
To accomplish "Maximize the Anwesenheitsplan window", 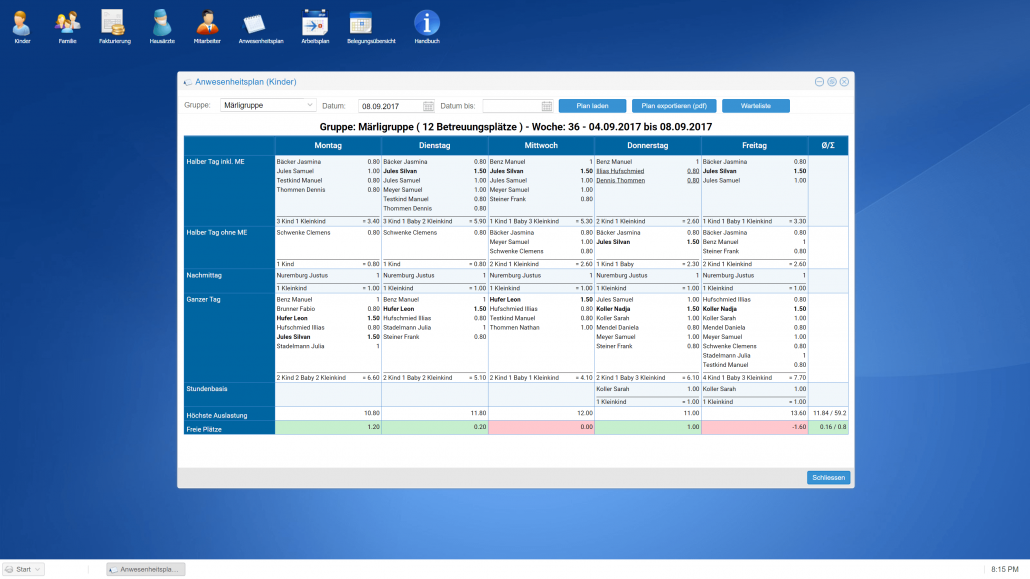I will (x=832, y=81).
